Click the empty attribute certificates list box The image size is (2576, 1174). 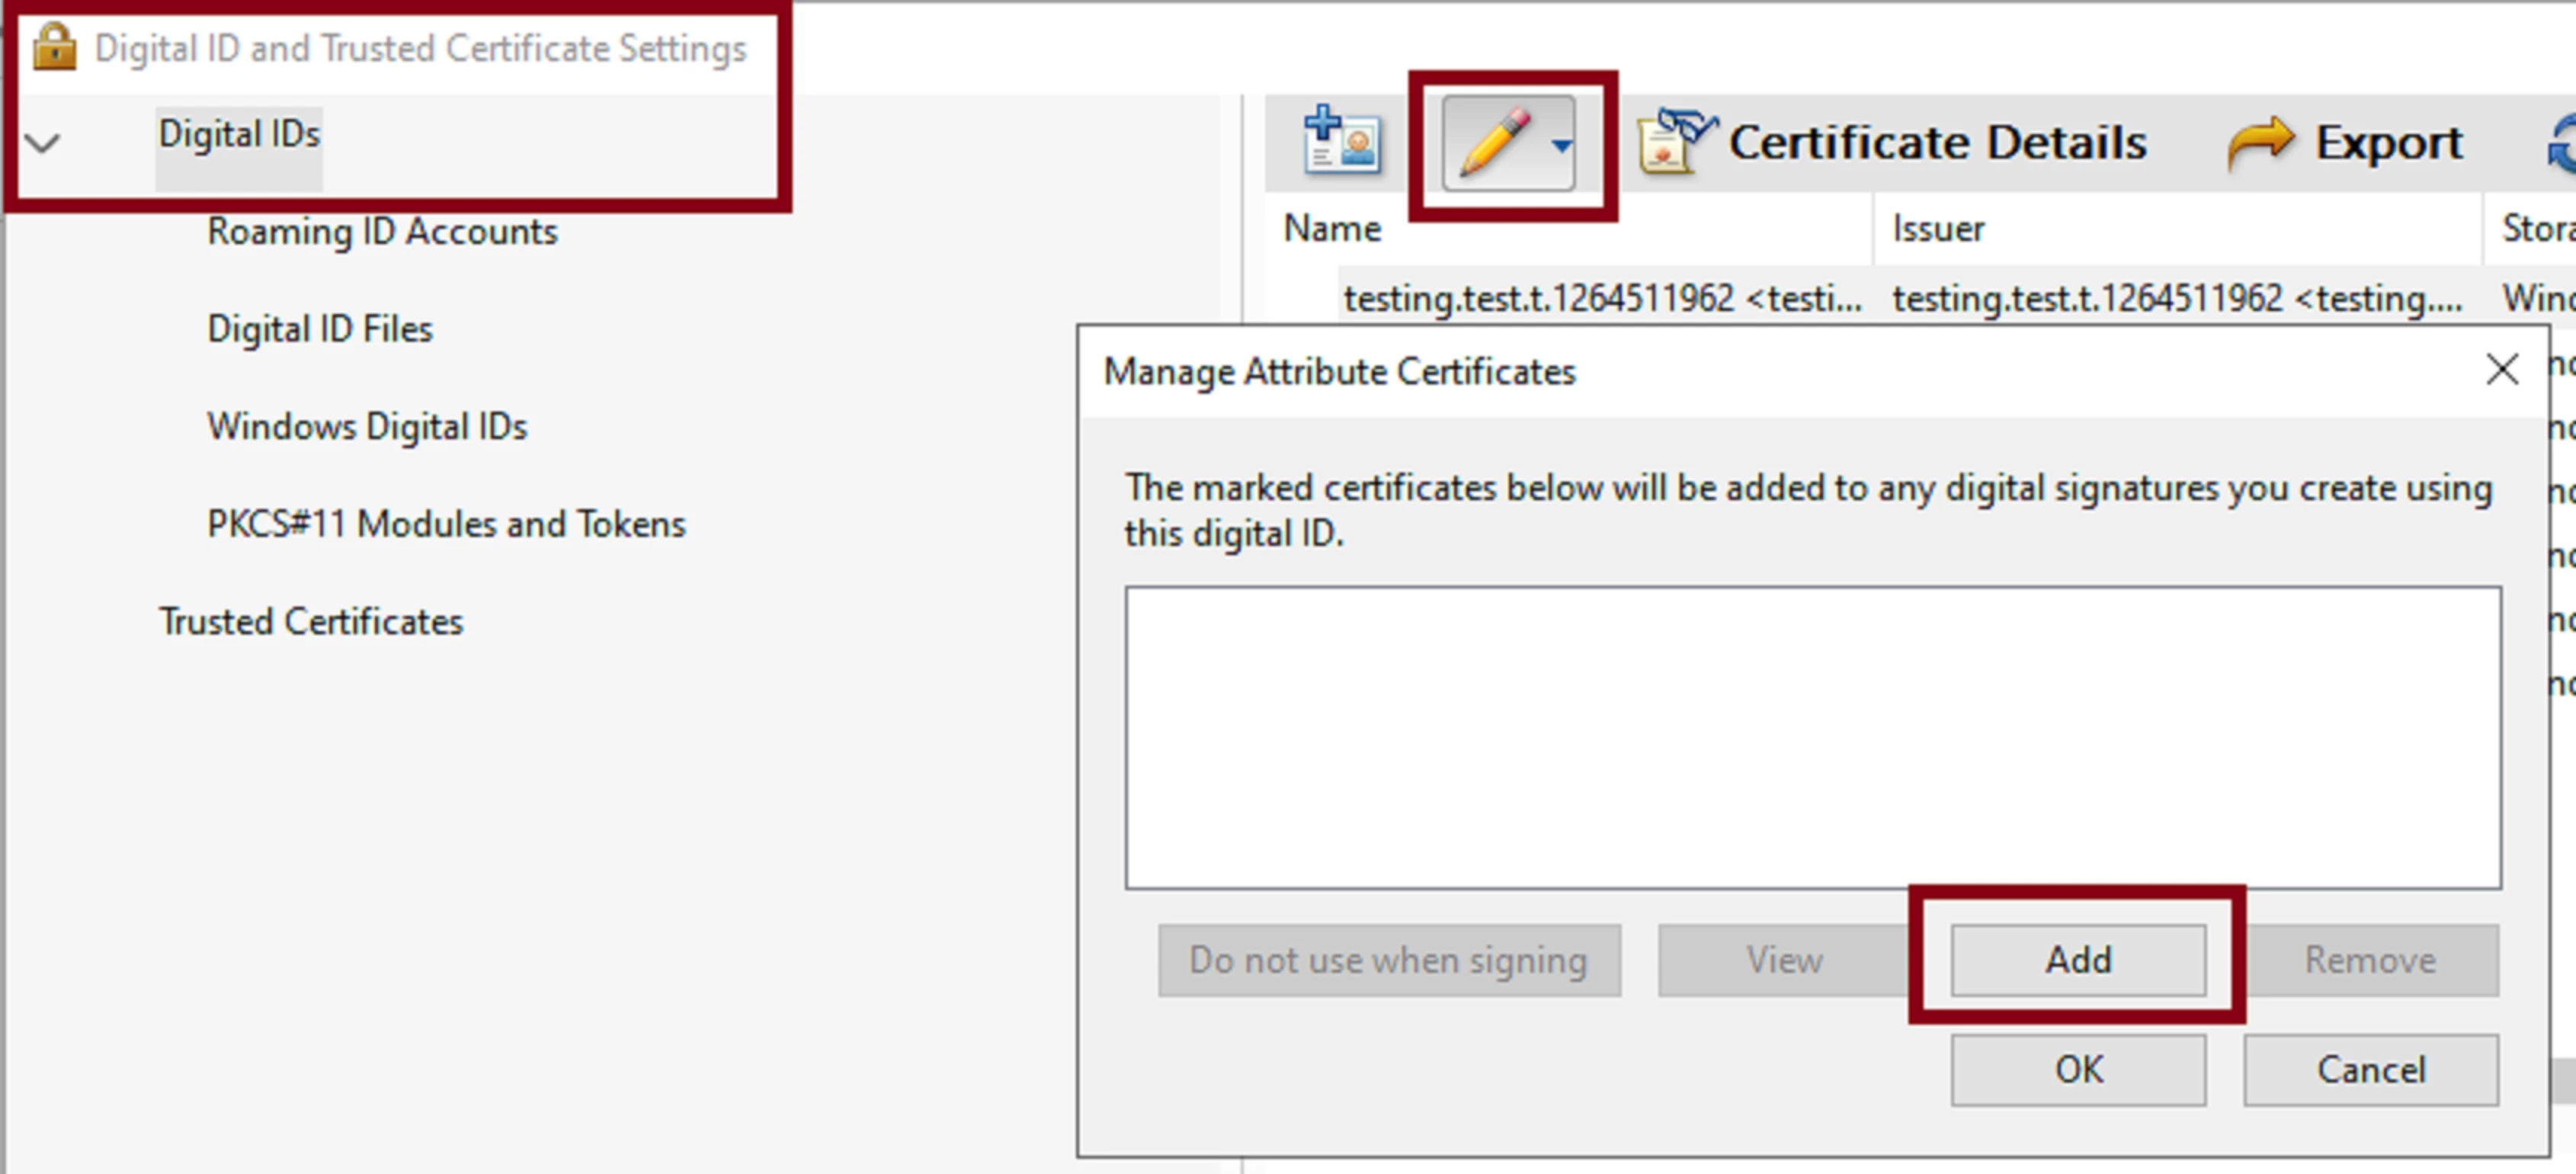coord(1812,737)
